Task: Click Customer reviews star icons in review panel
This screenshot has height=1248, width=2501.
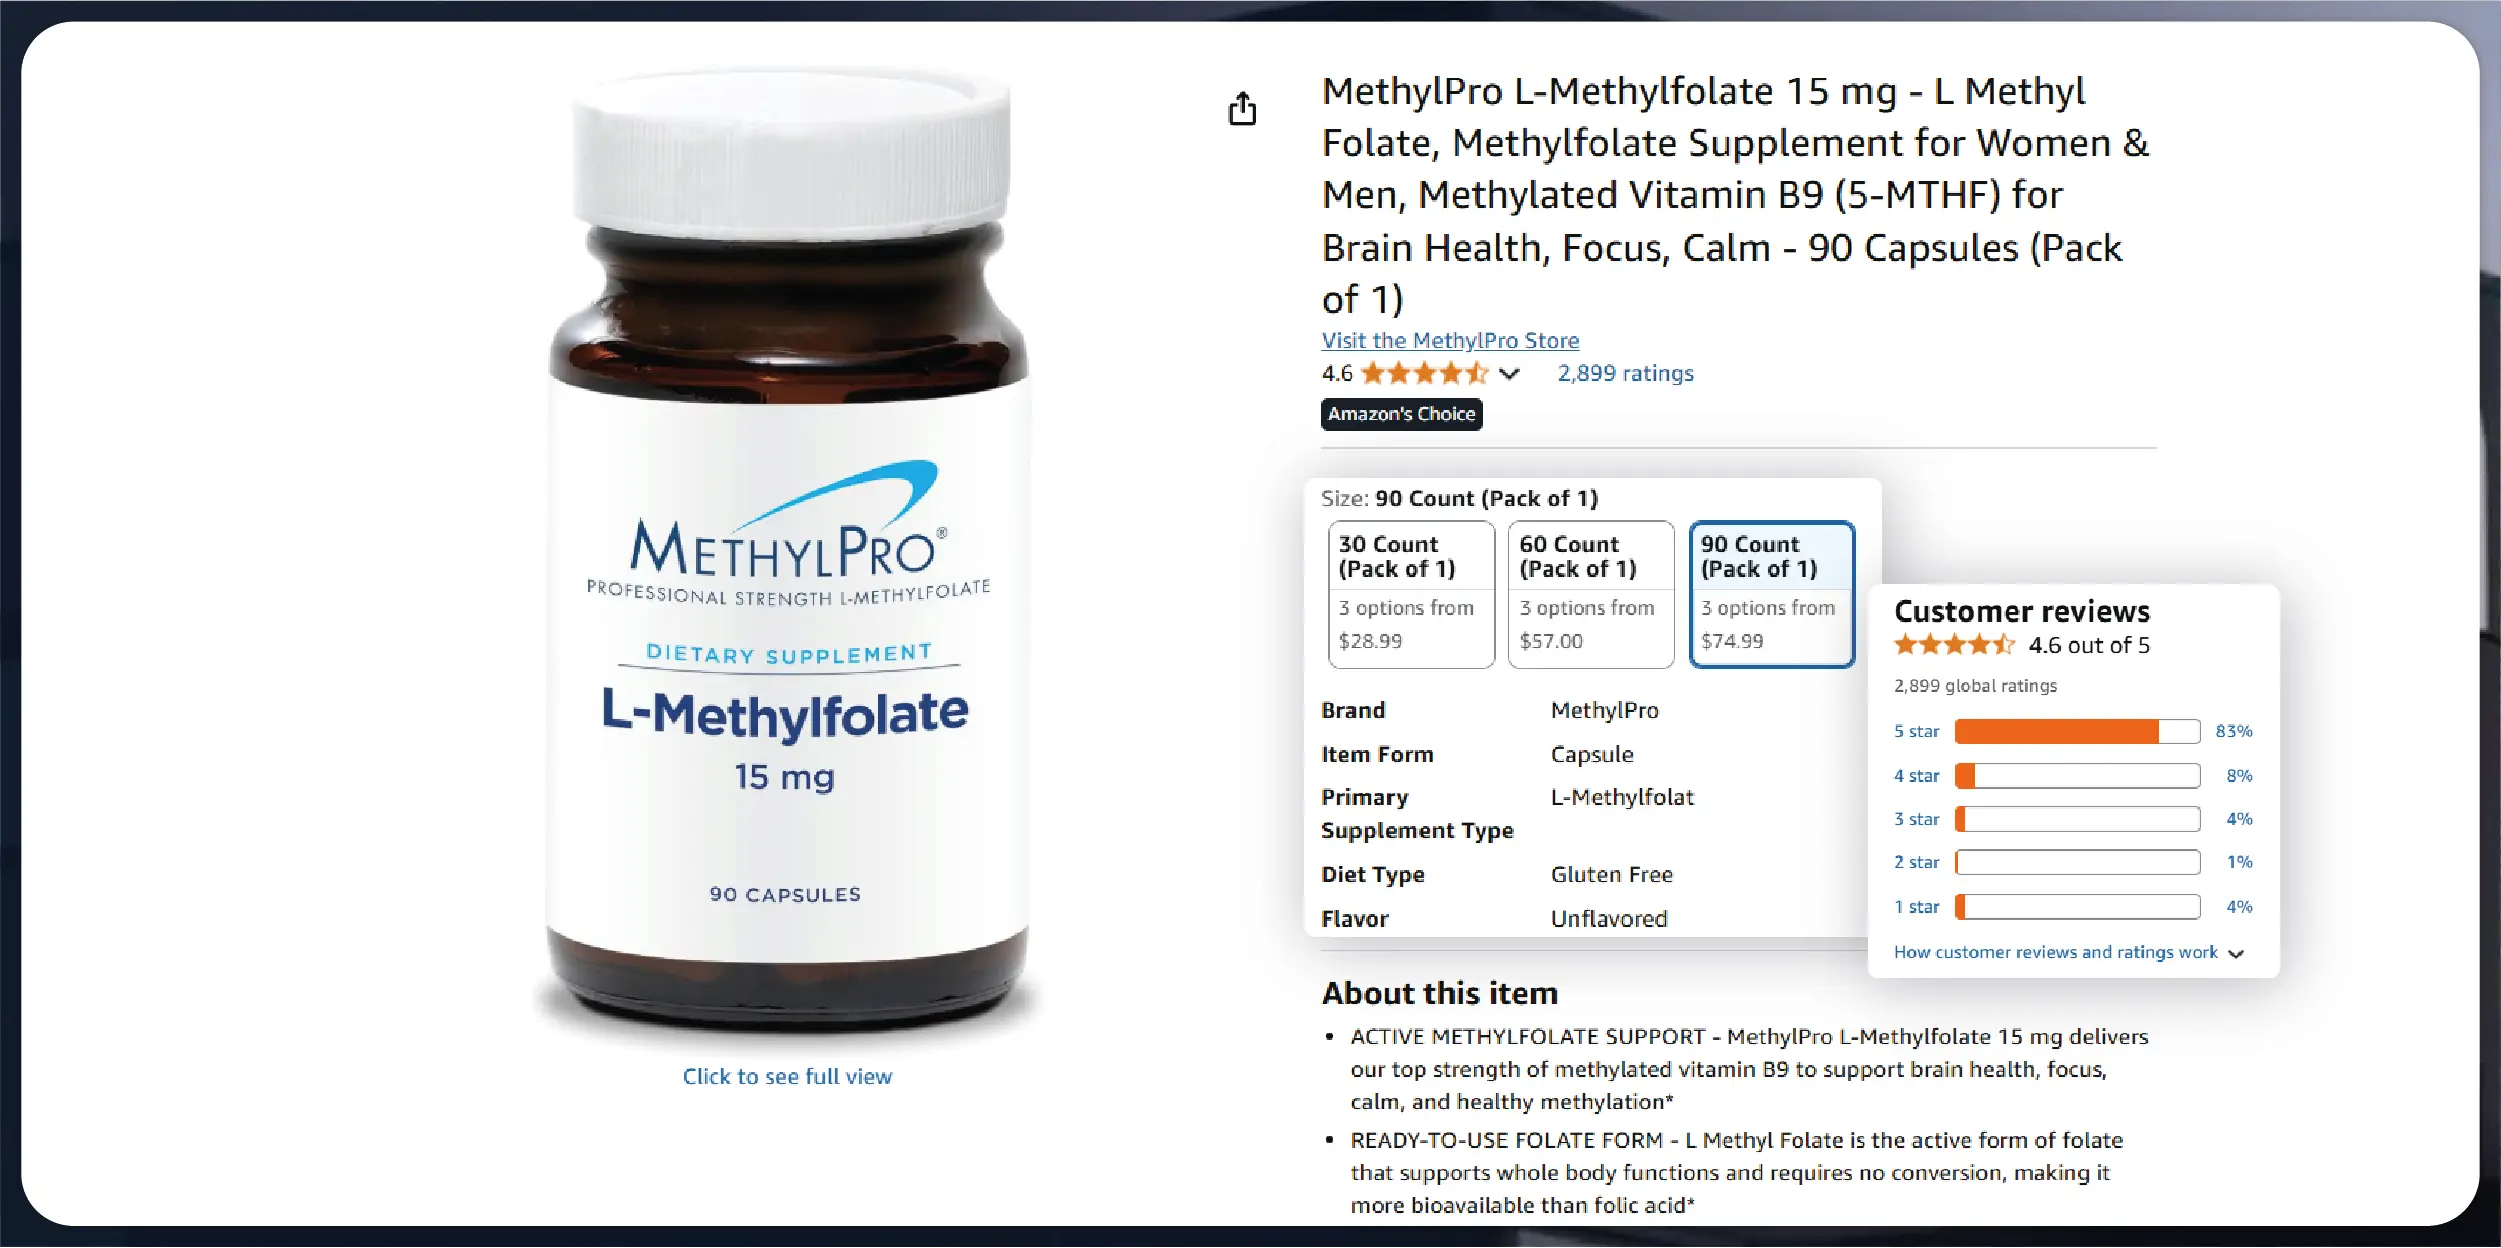Action: click(x=1954, y=645)
